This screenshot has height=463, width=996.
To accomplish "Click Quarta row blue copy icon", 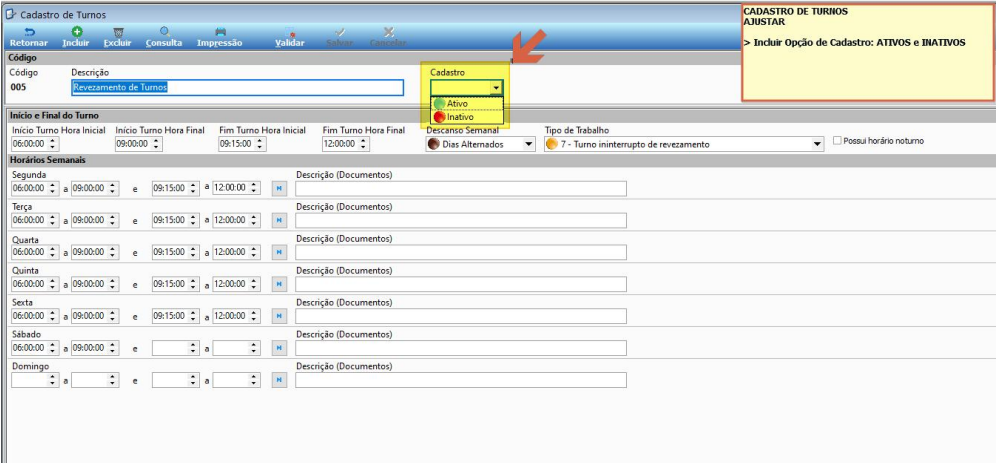I will [279, 252].
